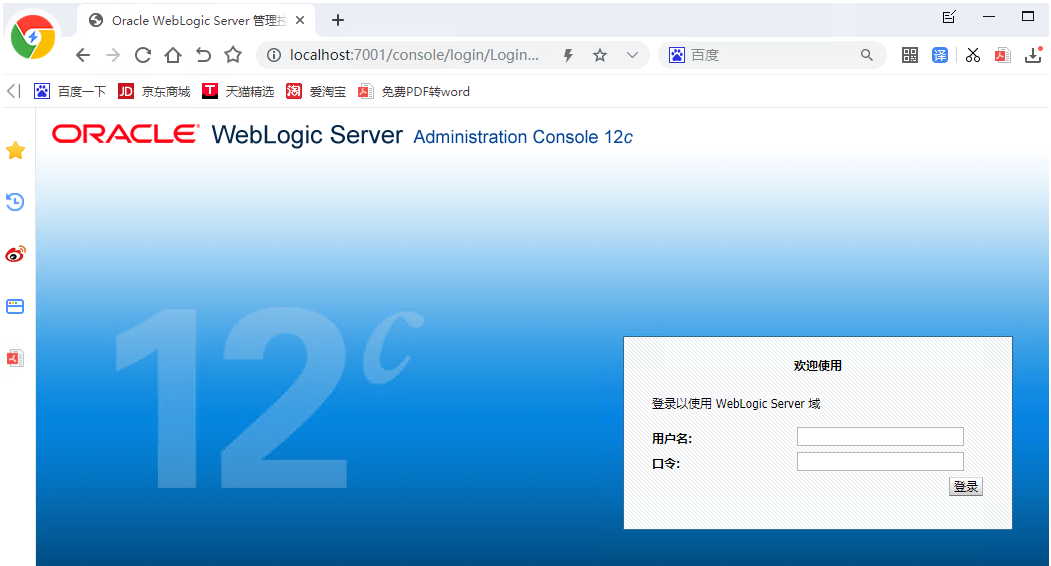This screenshot has width=1051, height=566.
Task: Open the apps grid icon
Action: 910,55
